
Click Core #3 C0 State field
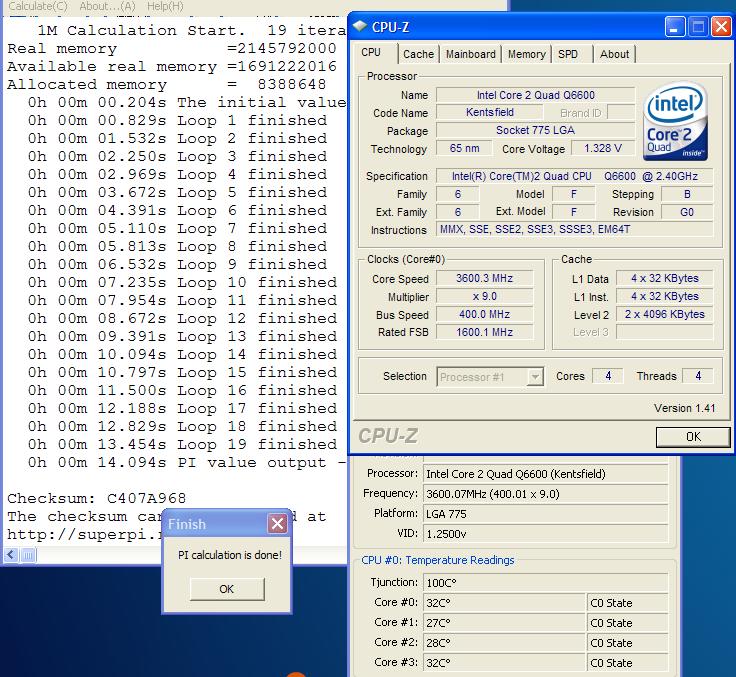[x=628, y=663]
